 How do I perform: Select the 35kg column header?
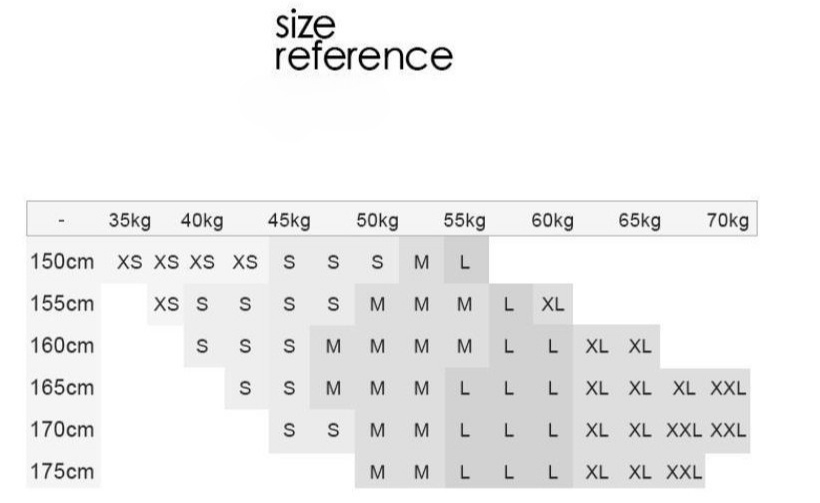pos(129,220)
